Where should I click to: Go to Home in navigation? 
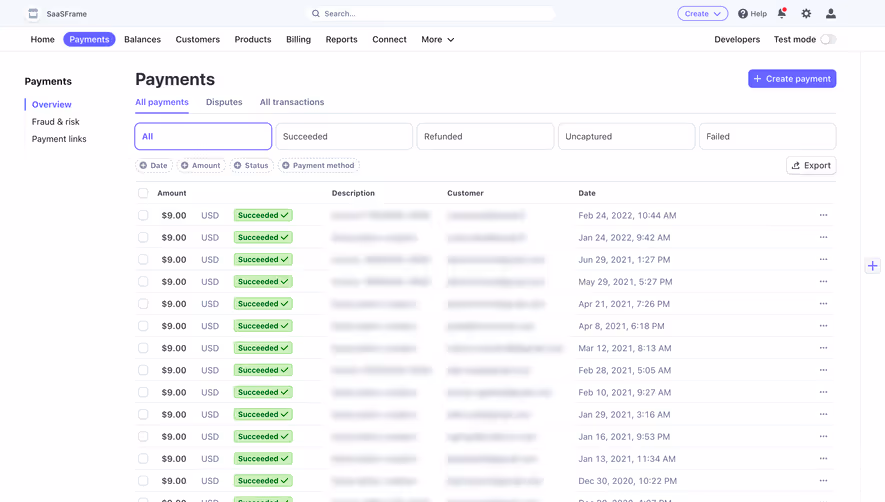pyautogui.click(x=42, y=40)
